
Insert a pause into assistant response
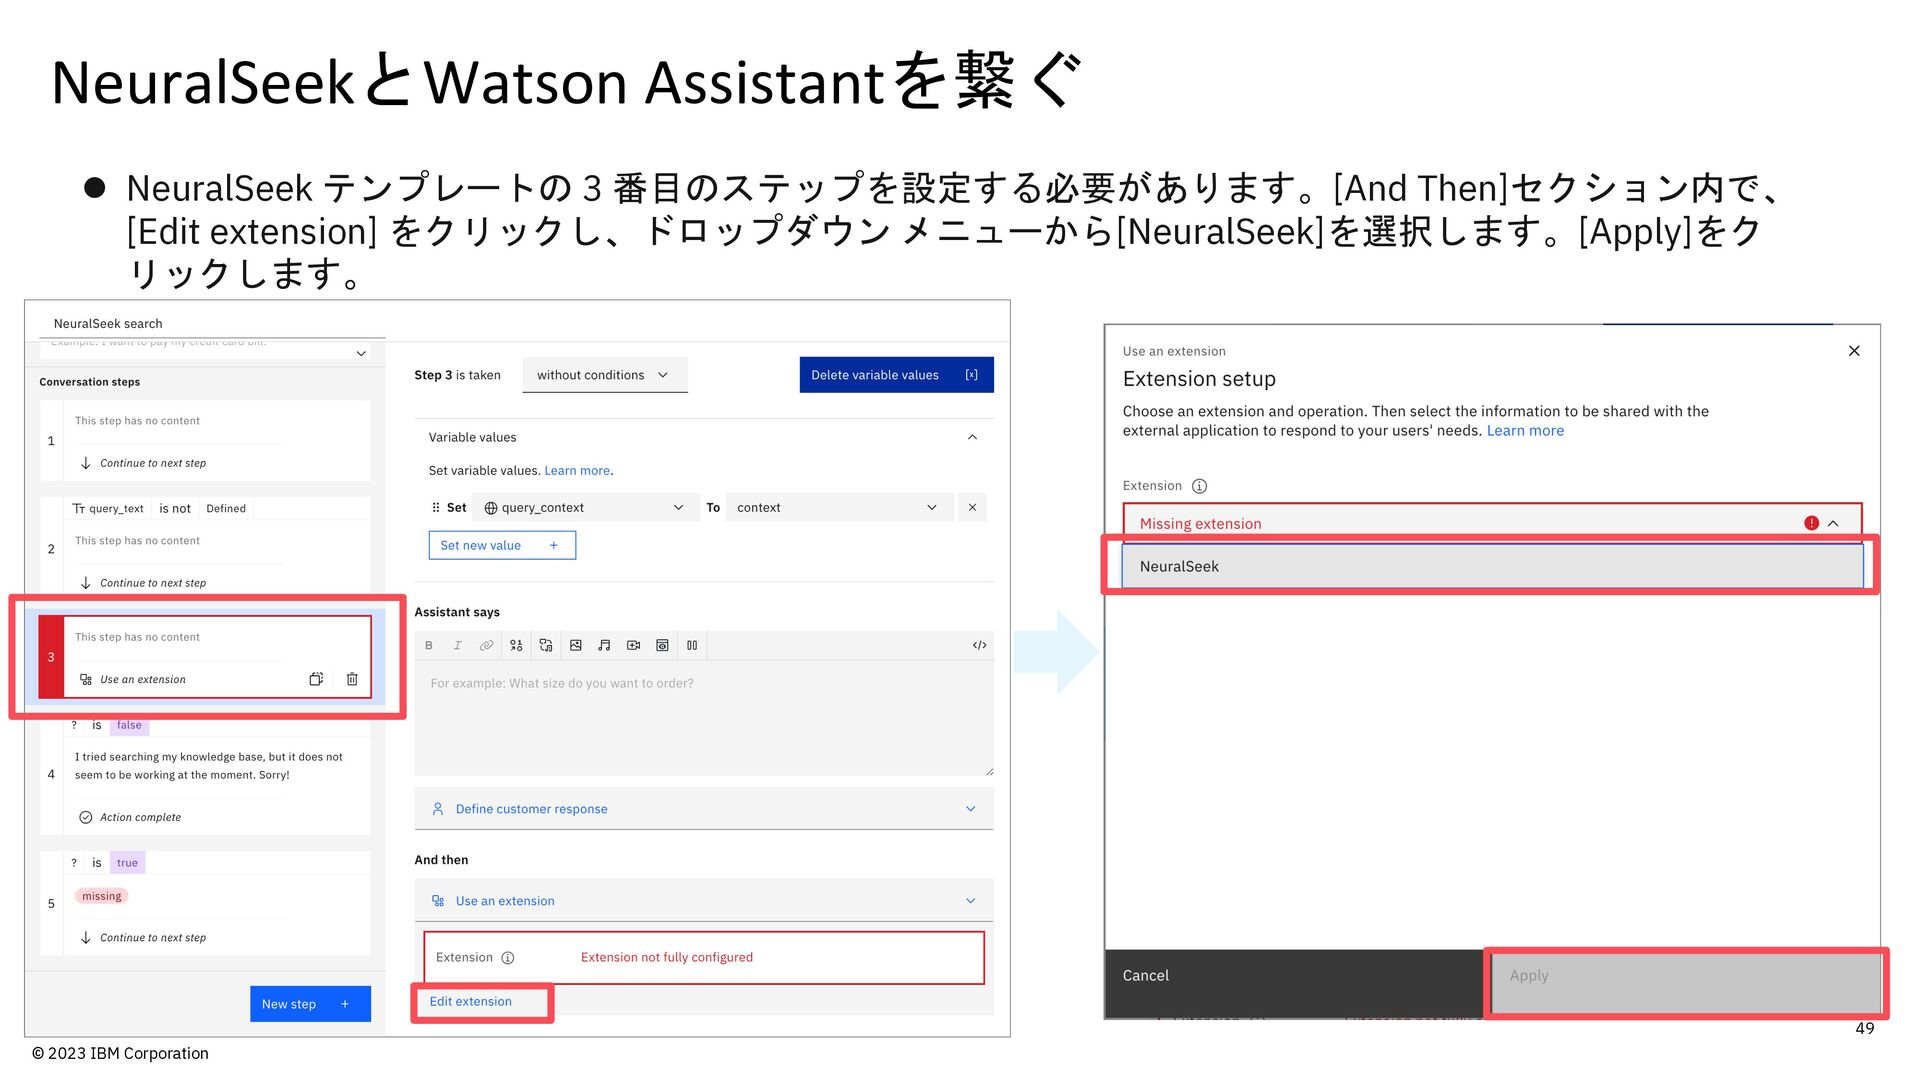click(x=692, y=646)
